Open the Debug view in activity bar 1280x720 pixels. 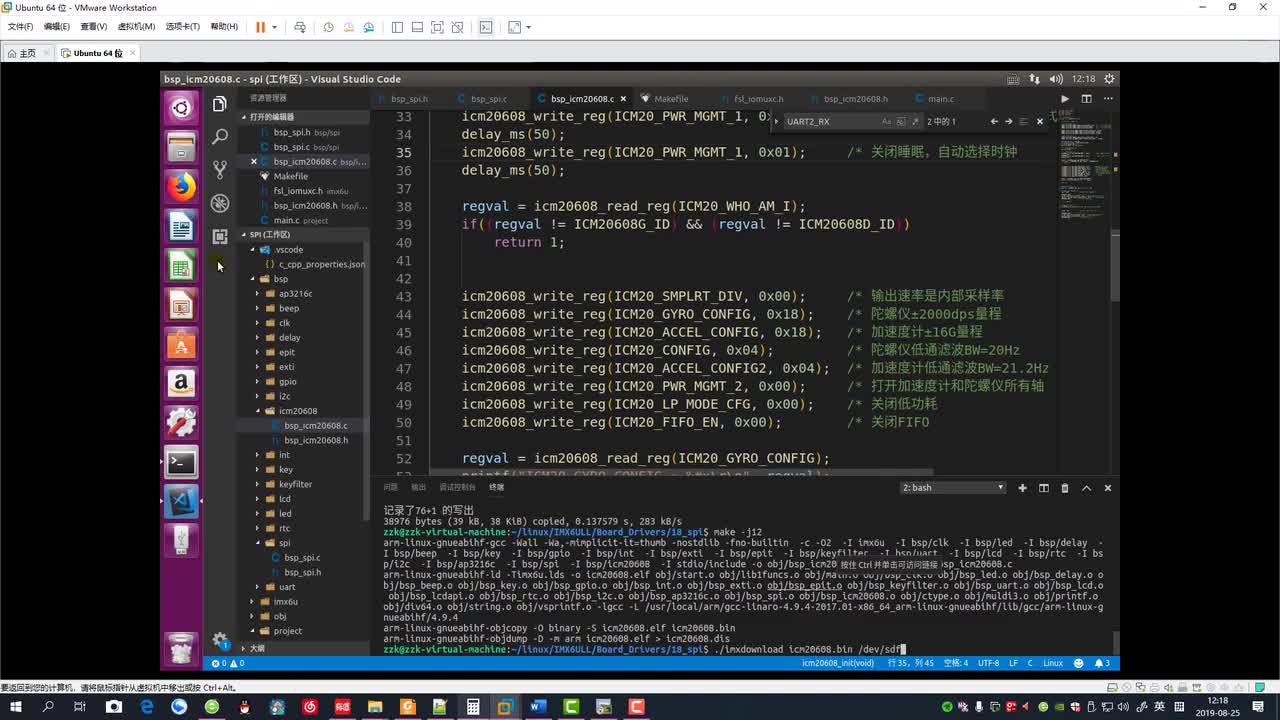click(220, 203)
